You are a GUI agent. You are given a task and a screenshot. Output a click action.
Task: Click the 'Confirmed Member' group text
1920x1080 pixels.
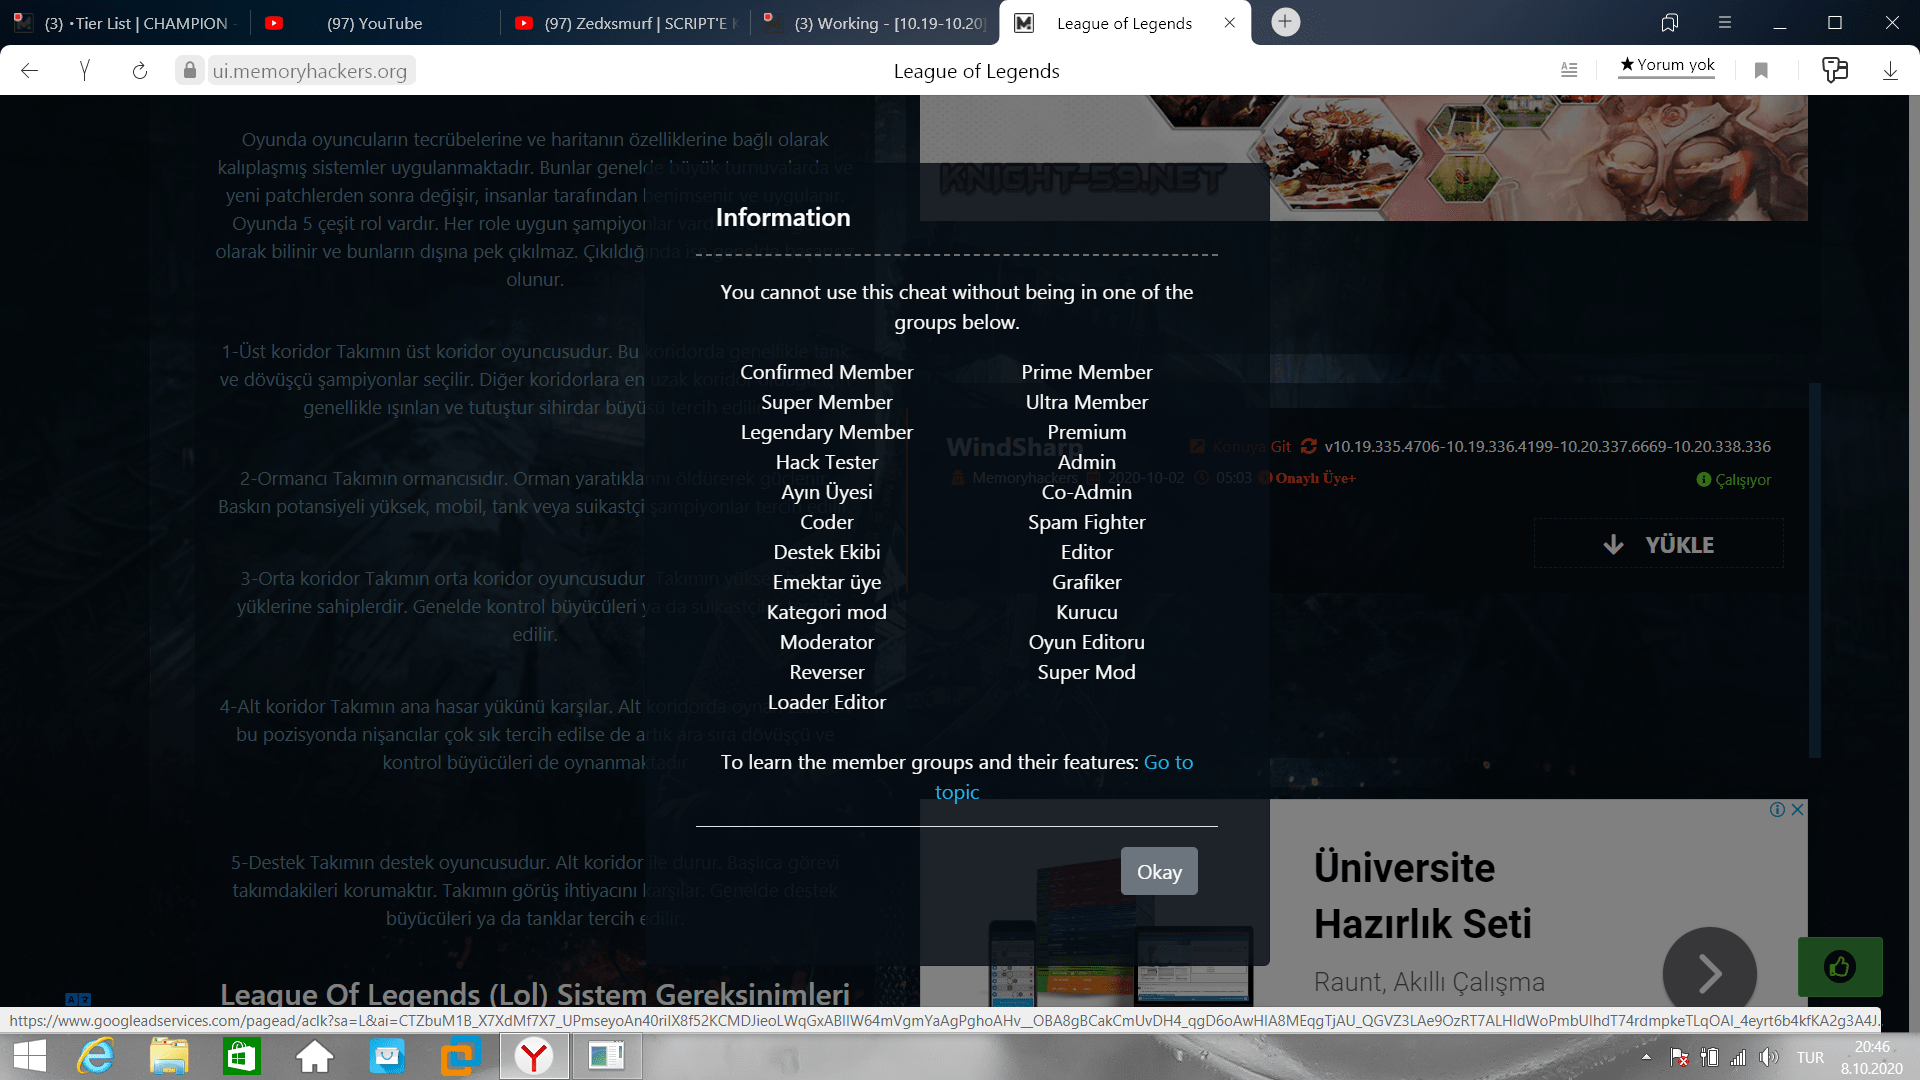pos(826,372)
